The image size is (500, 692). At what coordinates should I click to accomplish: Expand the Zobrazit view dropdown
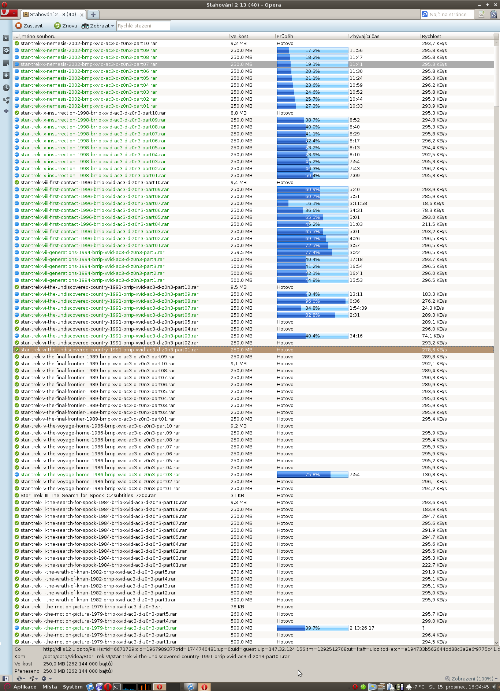point(98,26)
